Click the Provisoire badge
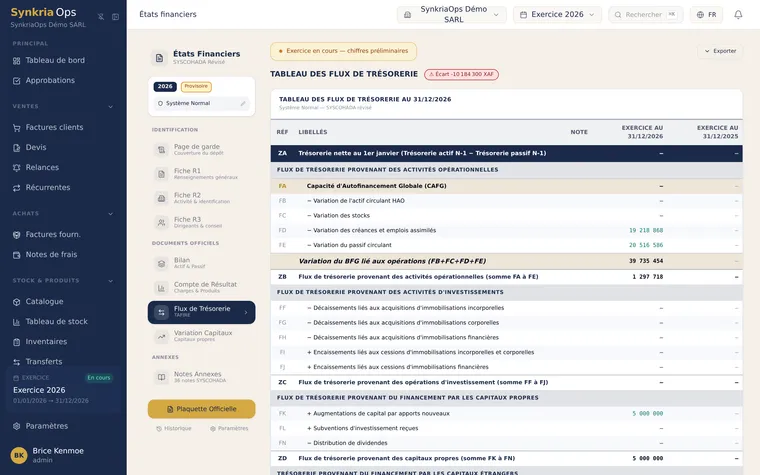This screenshot has width=760, height=475. point(196,87)
